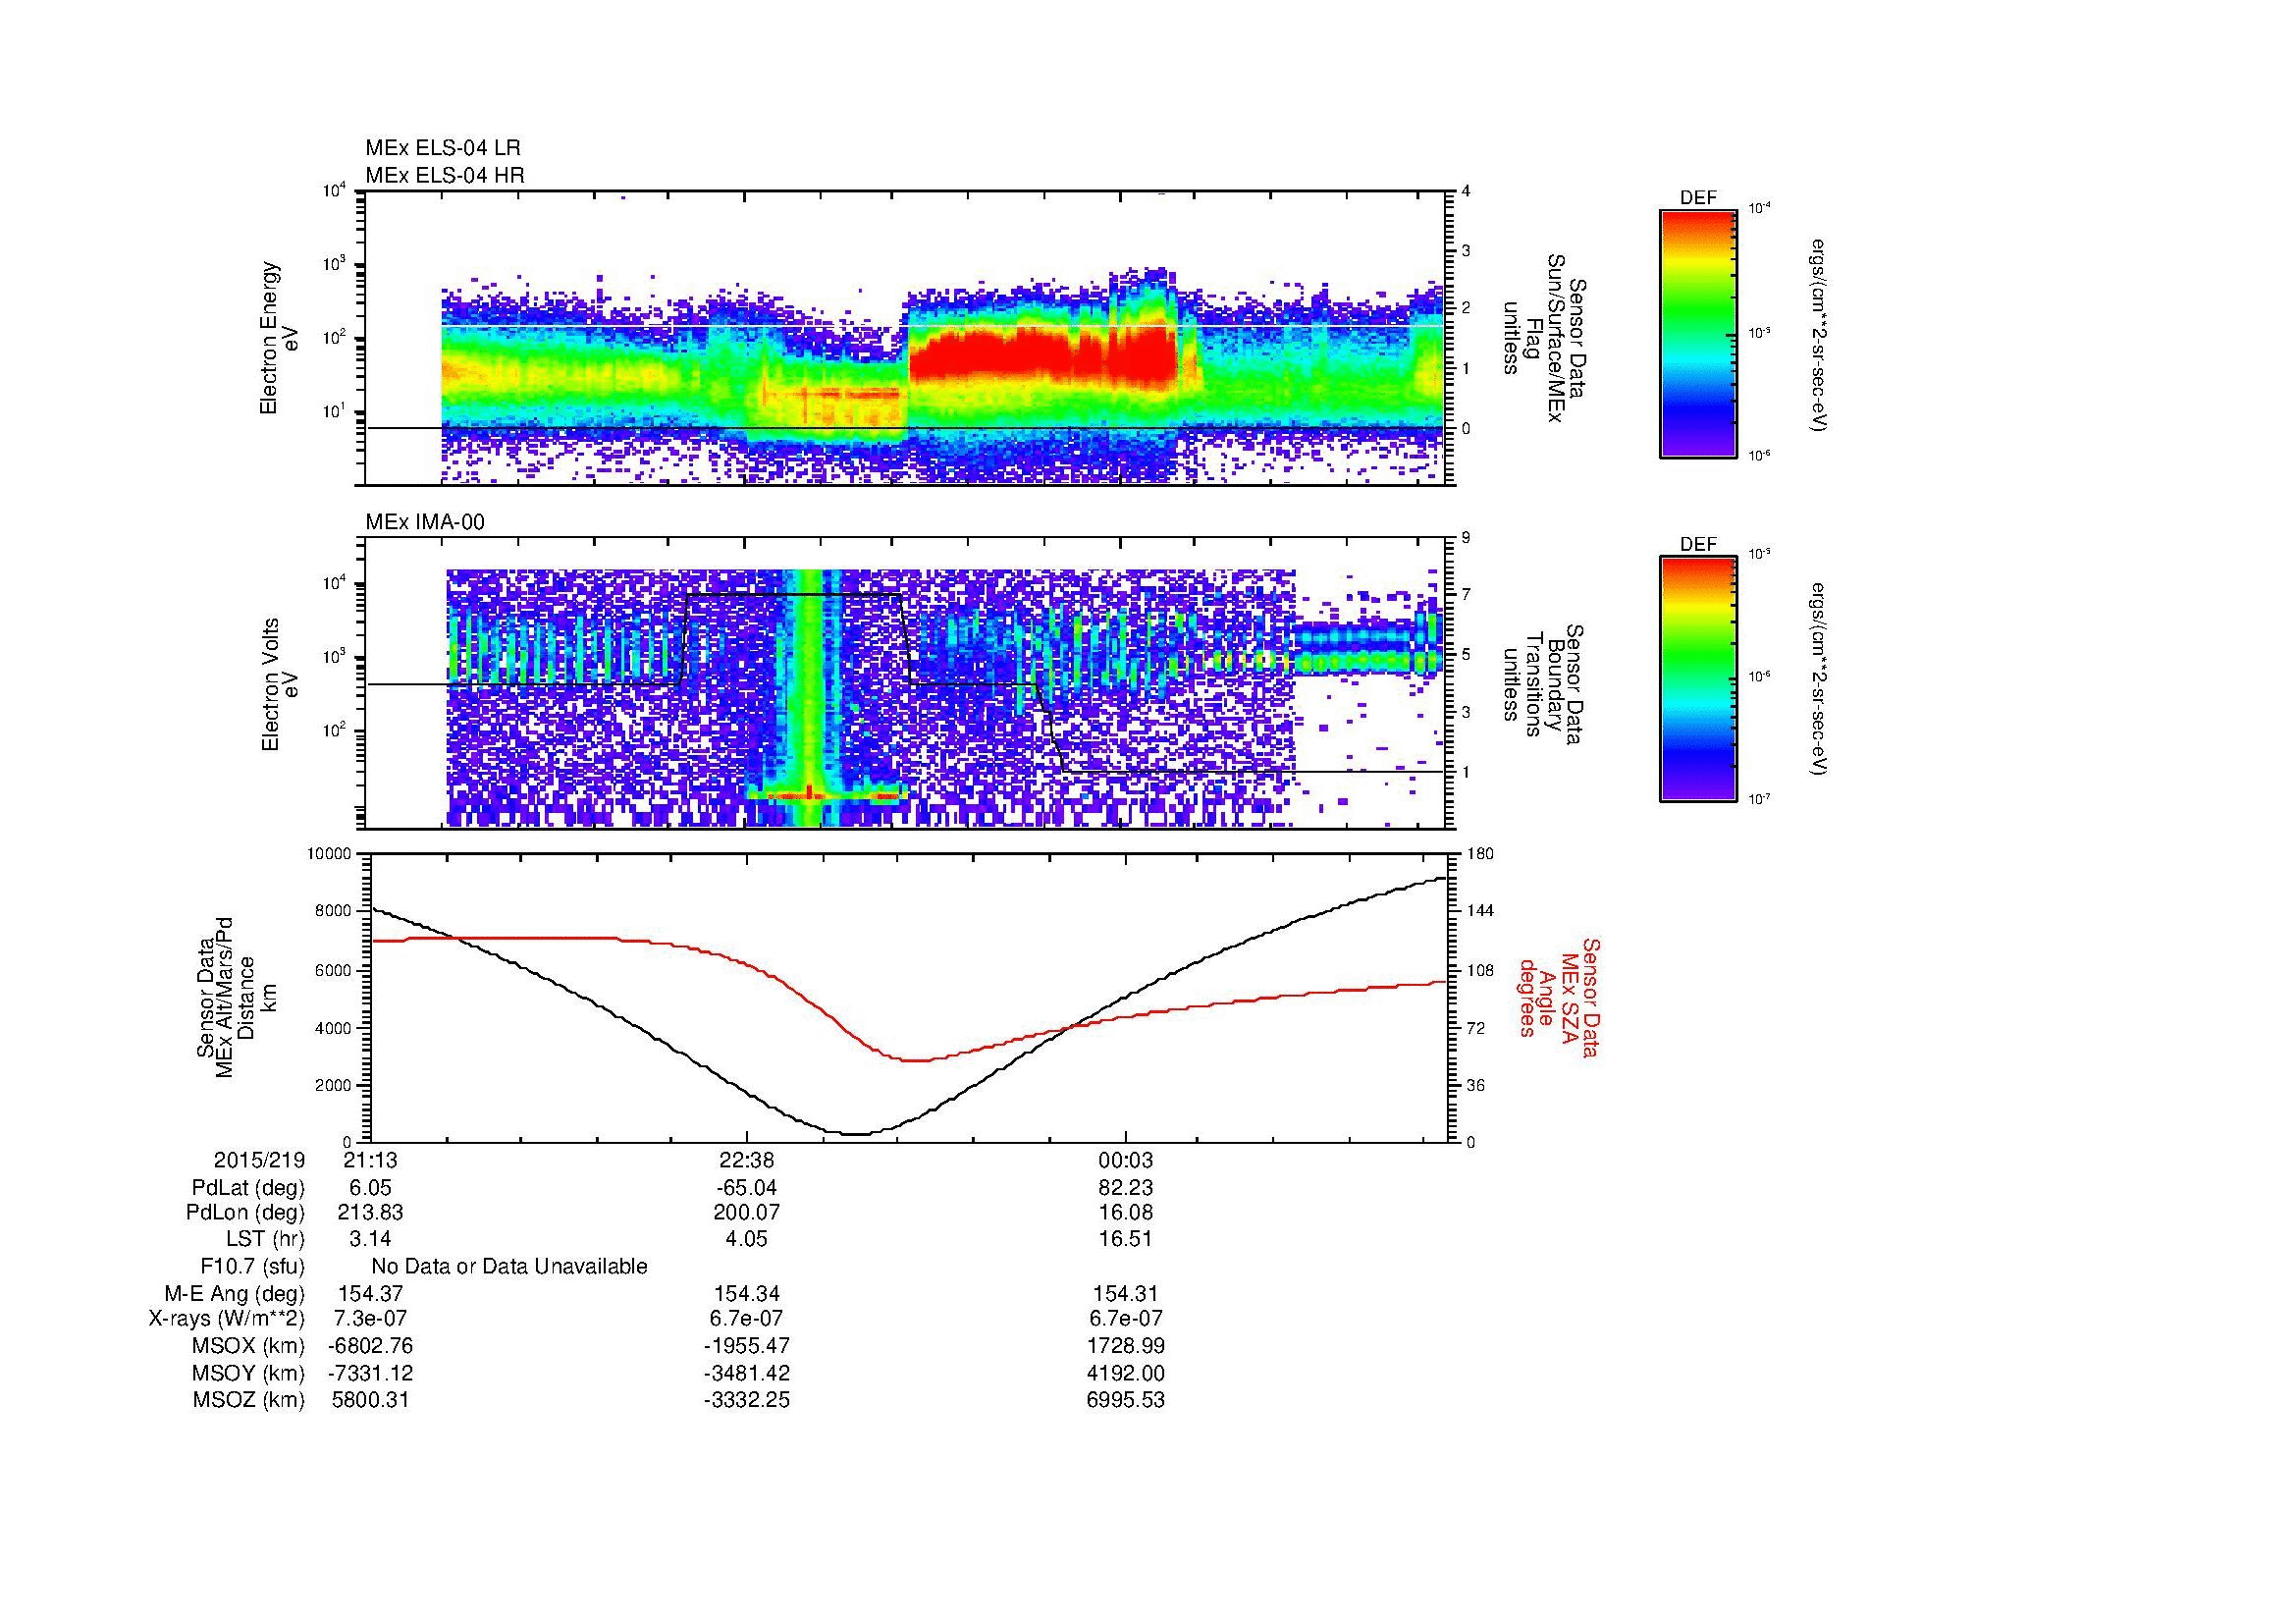The height and width of the screenshot is (1623, 2296).
Task: Click the 'MSOX (km)' row label
Action: [248, 1346]
